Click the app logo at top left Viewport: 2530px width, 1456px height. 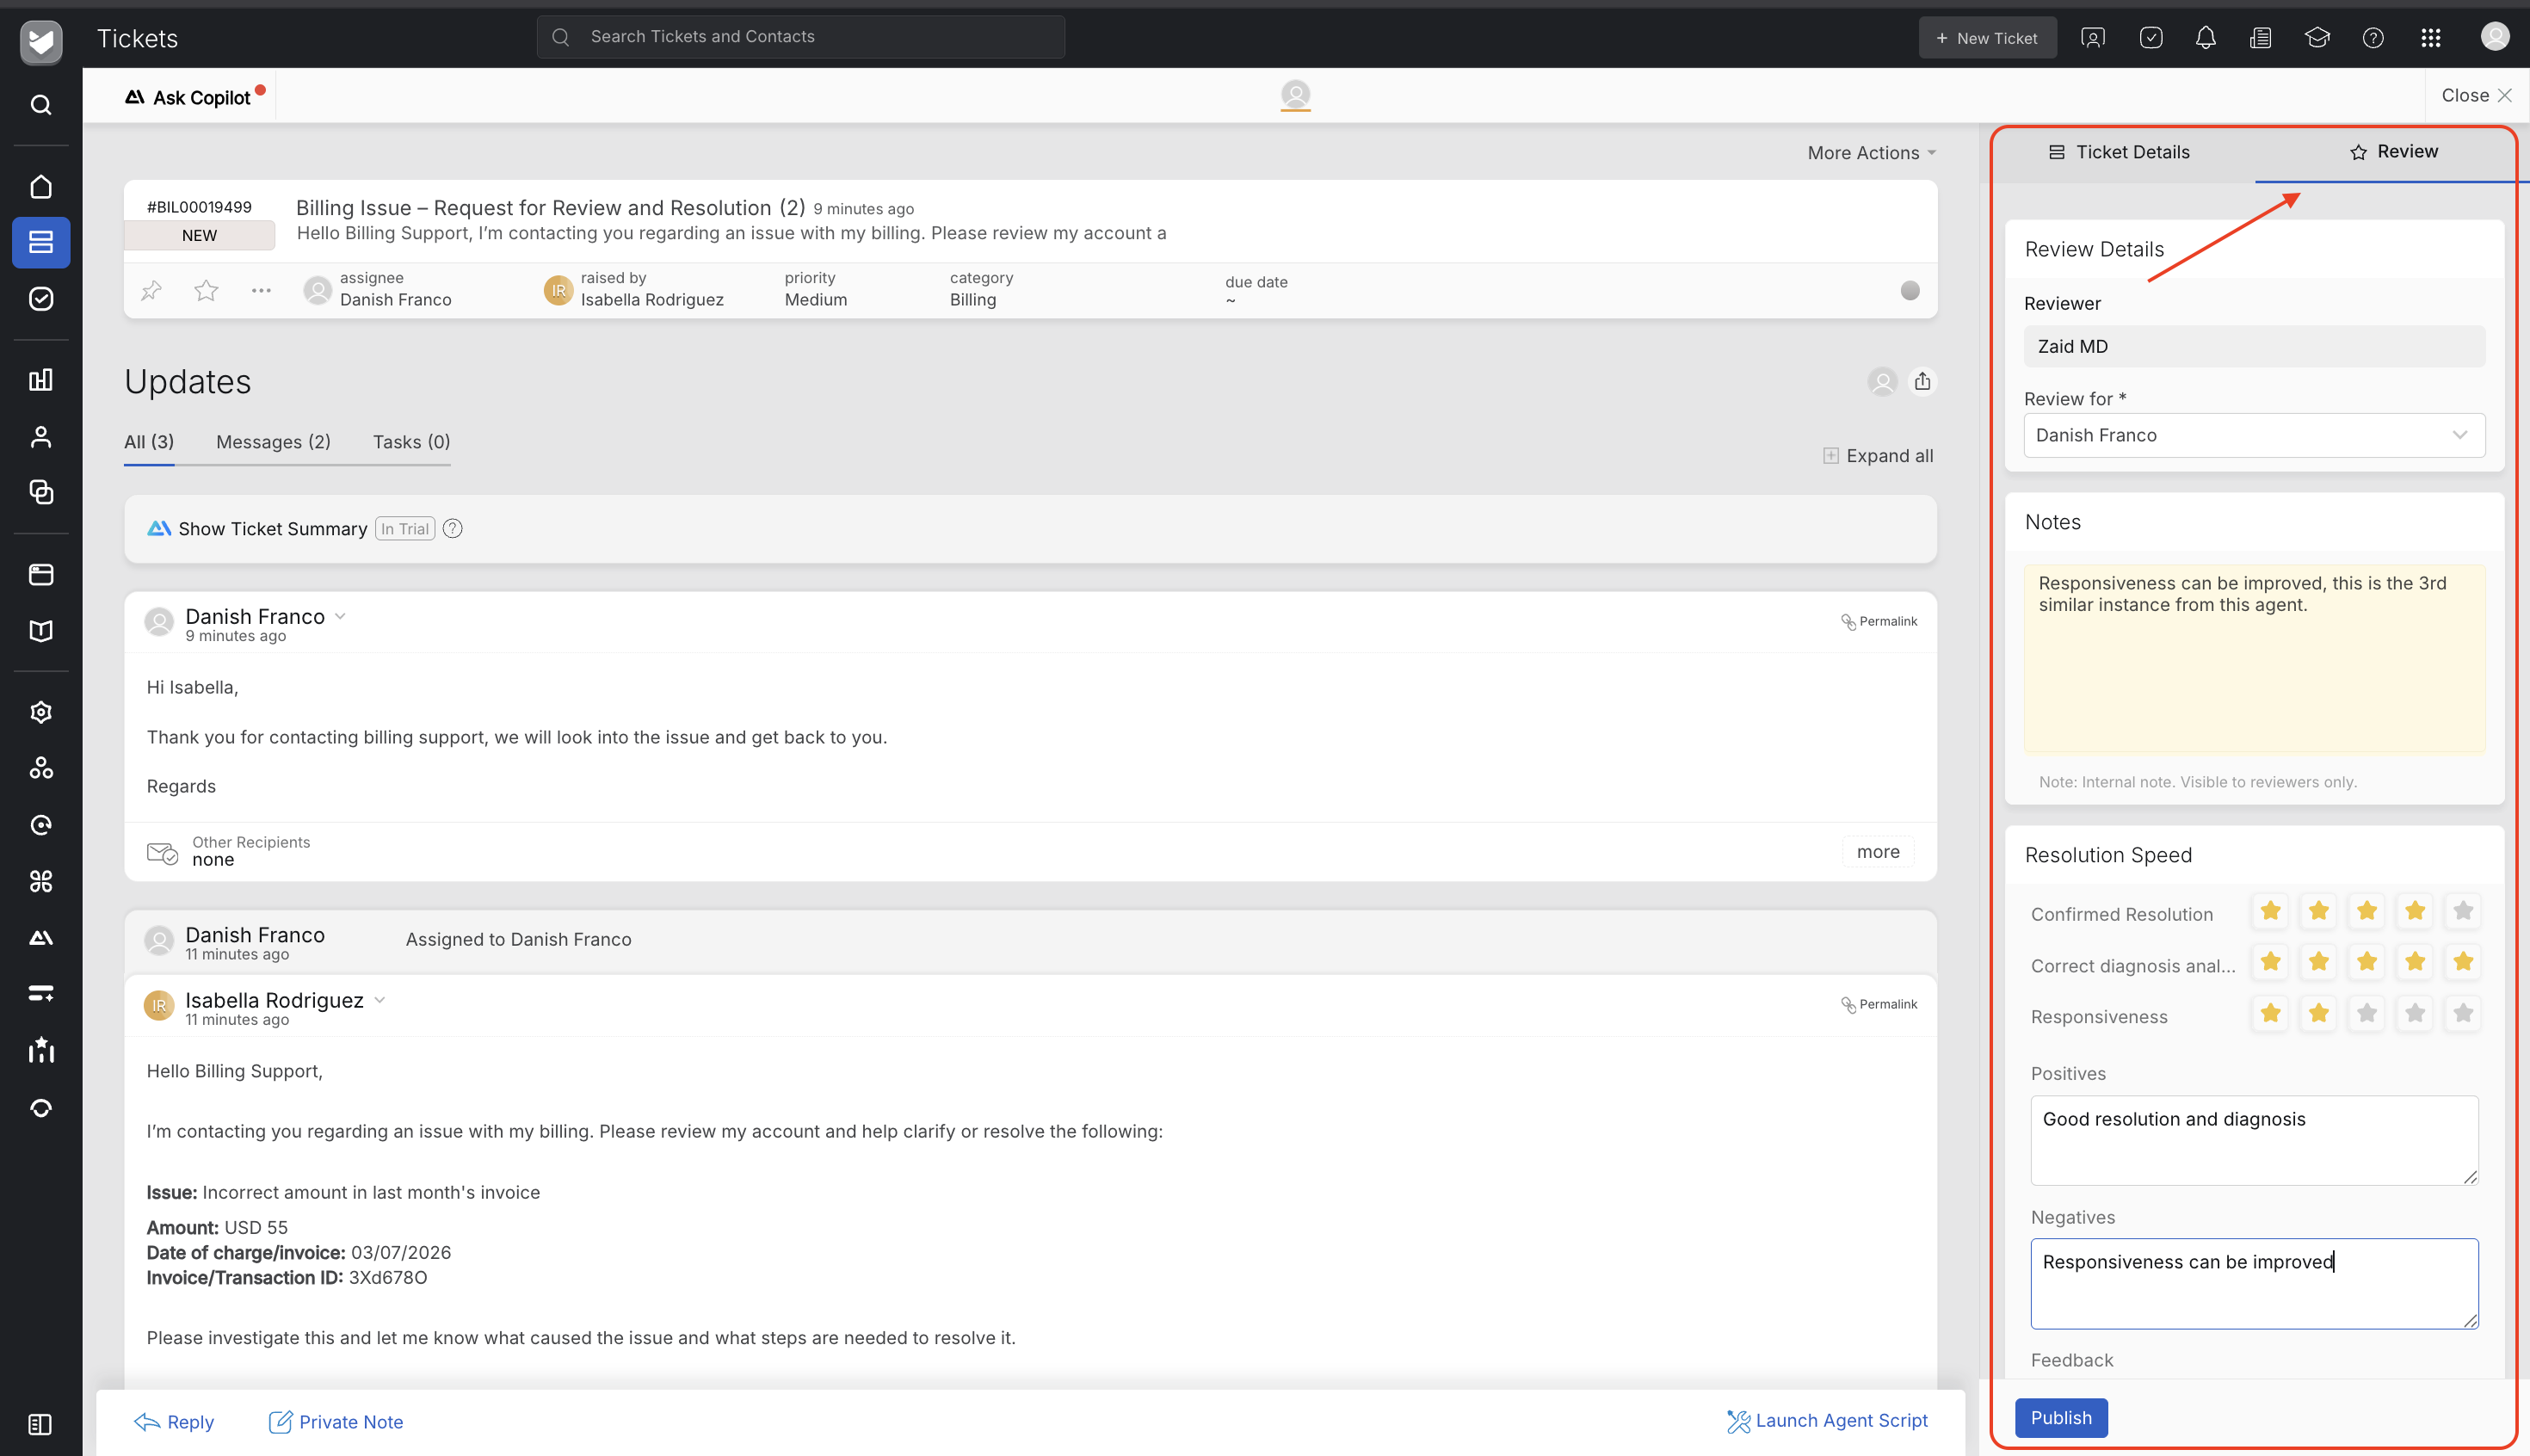tap(41, 42)
